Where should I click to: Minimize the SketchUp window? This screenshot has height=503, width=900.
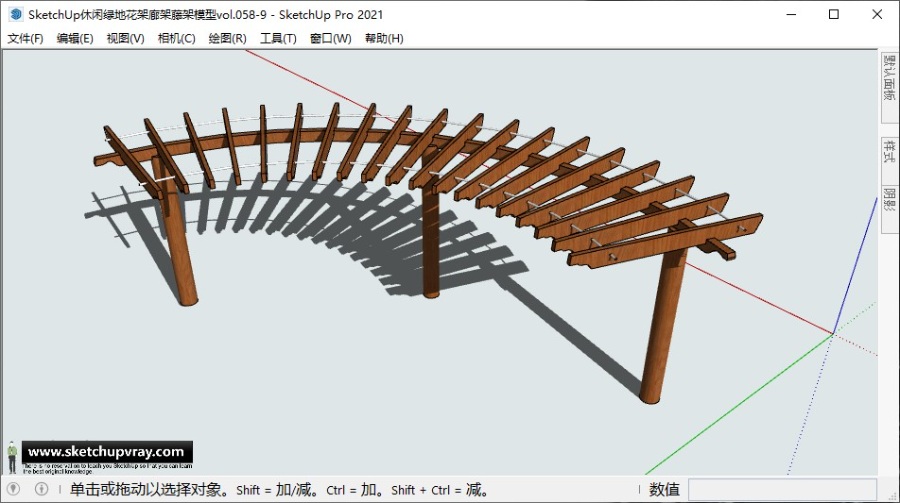[x=792, y=14]
